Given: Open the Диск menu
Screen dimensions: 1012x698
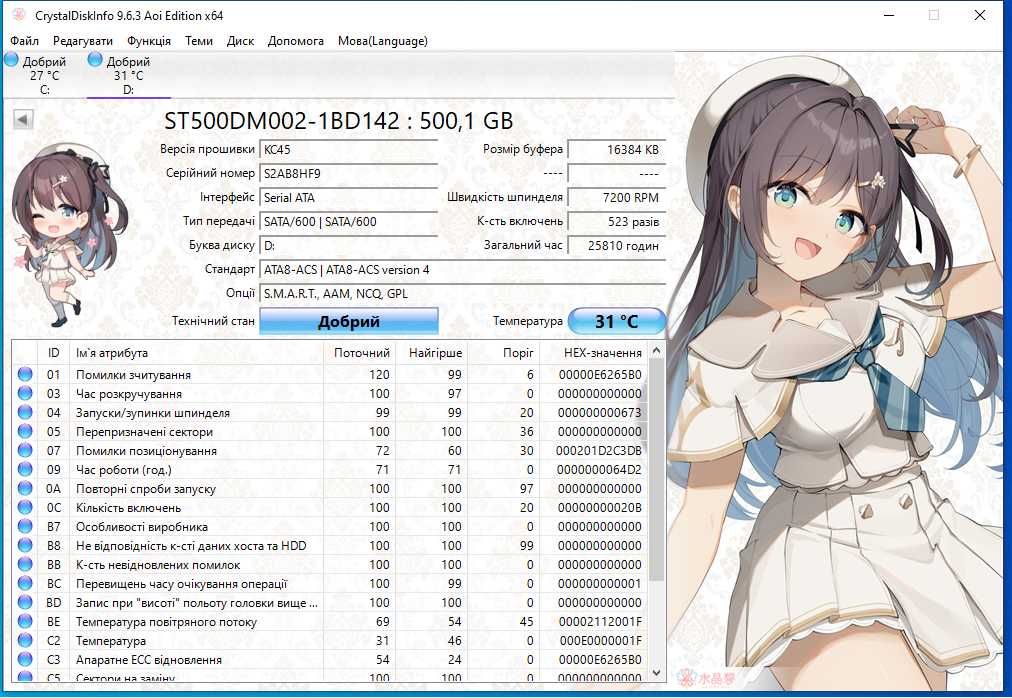Looking at the screenshot, I should pyautogui.click(x=240, y=41).
